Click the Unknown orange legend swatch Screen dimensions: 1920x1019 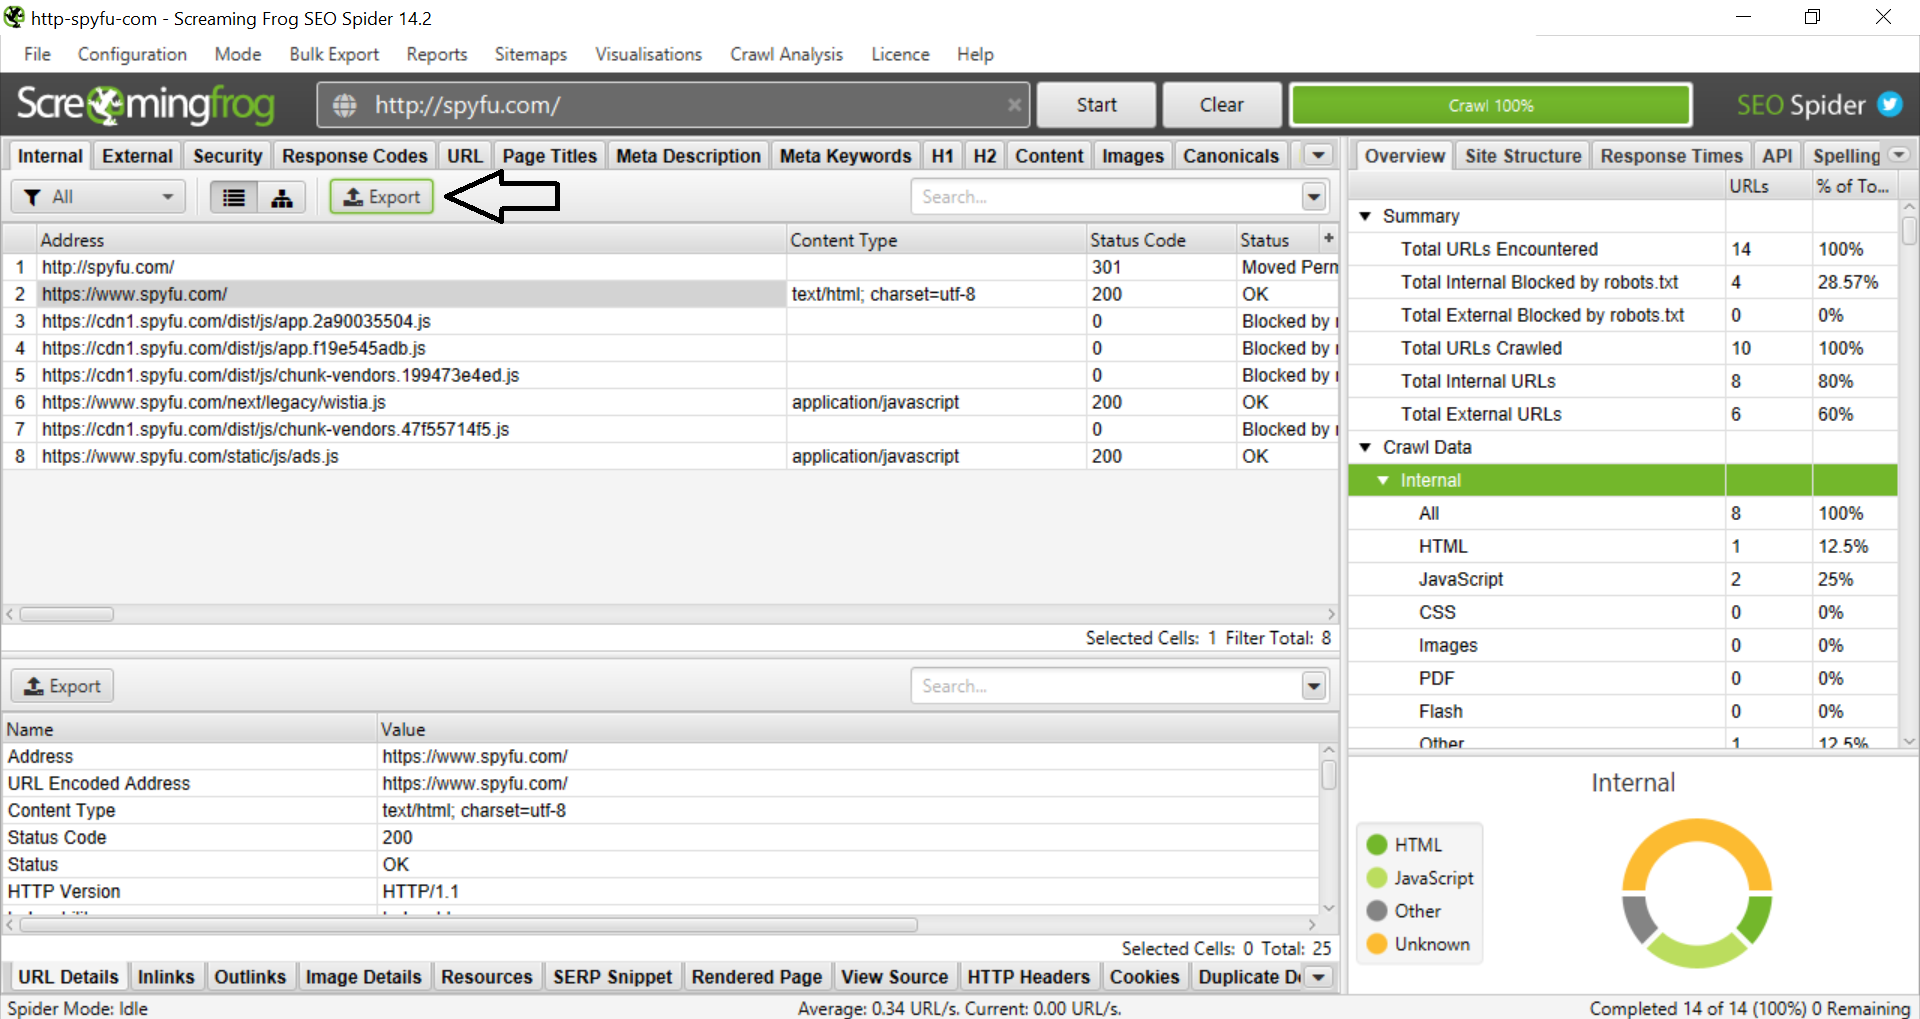click(x=1376, y=944)
